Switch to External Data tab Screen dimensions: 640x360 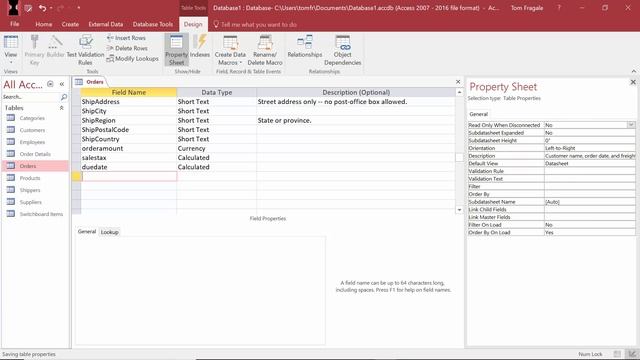pos(106,24)
